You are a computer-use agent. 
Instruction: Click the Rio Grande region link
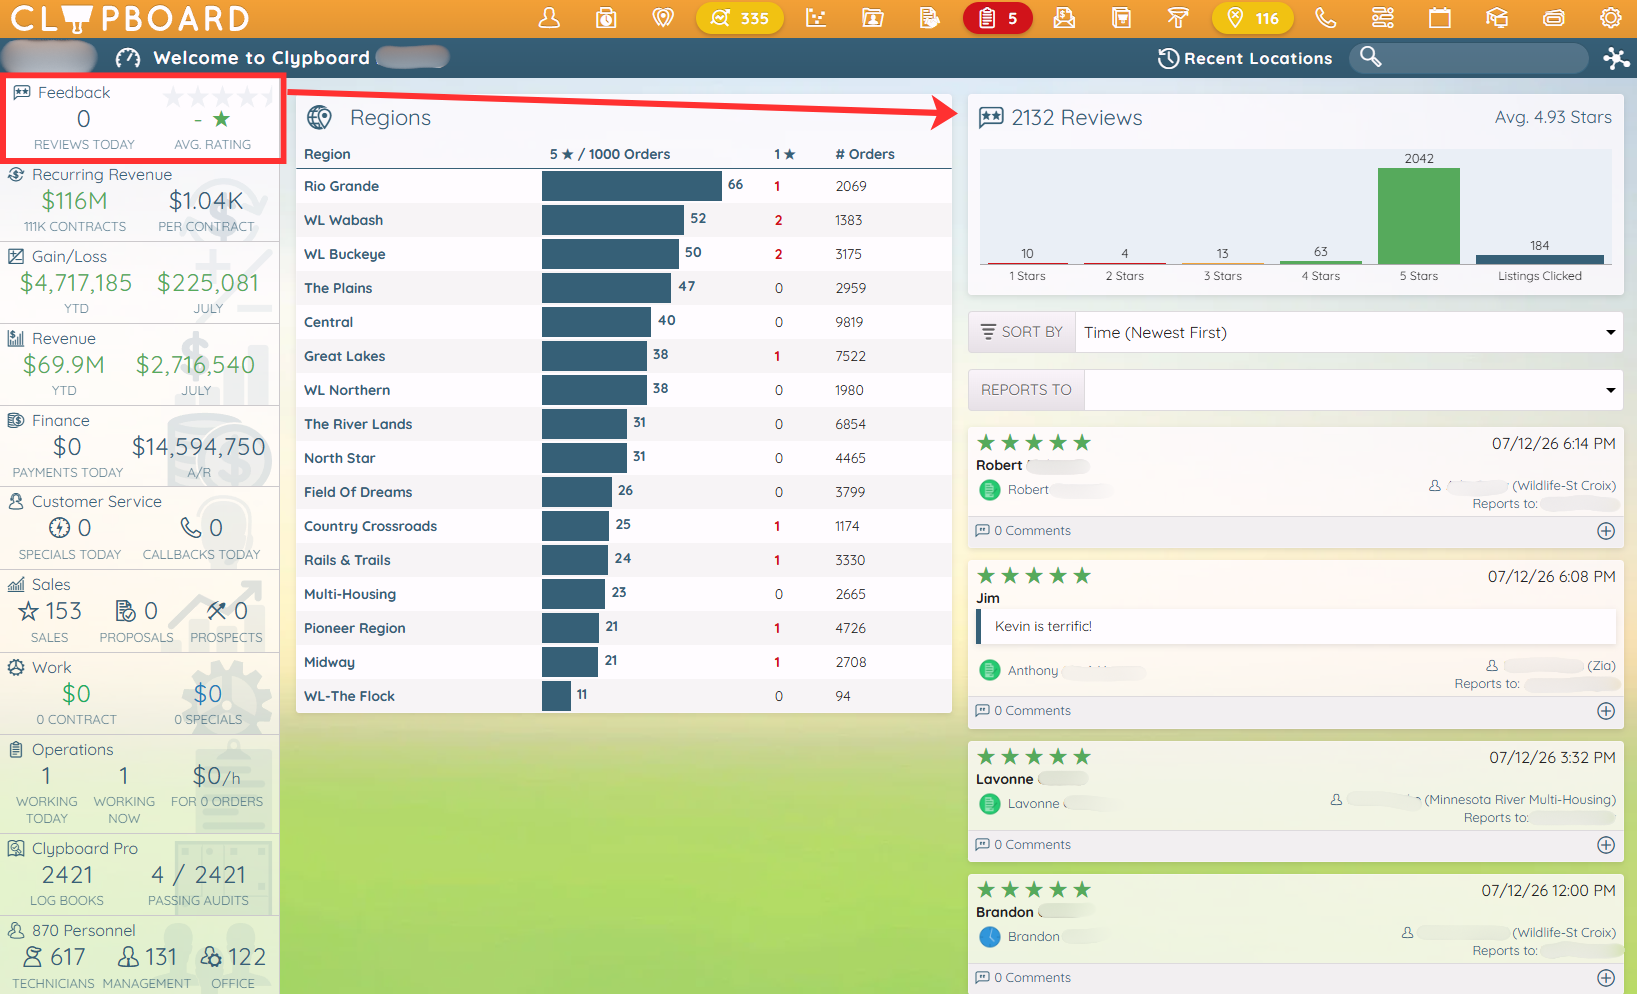pos(342,186)
